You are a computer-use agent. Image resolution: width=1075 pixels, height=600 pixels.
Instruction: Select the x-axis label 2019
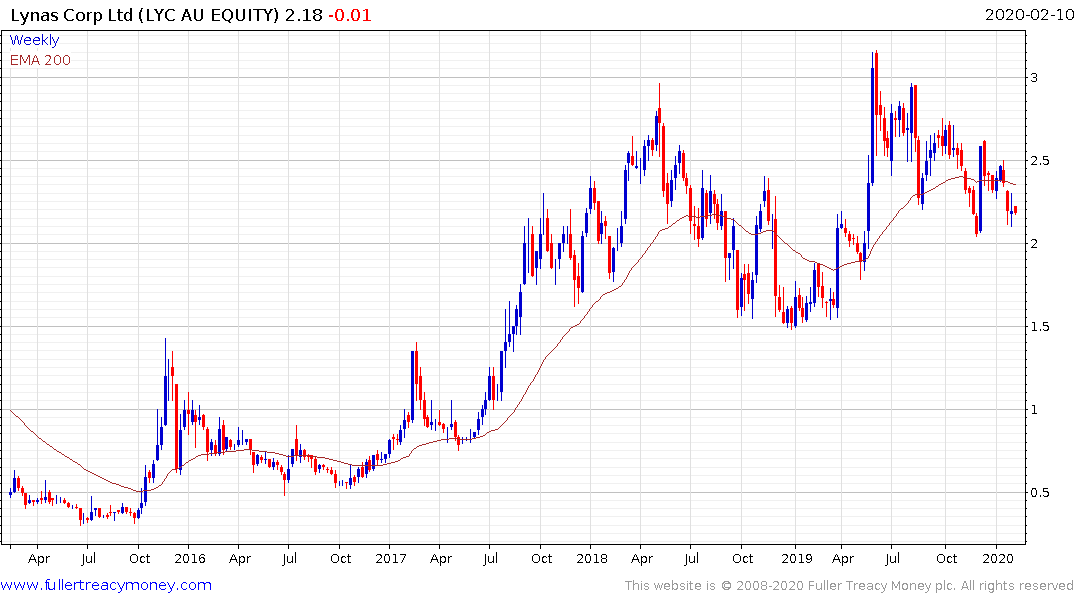point(797,558)
